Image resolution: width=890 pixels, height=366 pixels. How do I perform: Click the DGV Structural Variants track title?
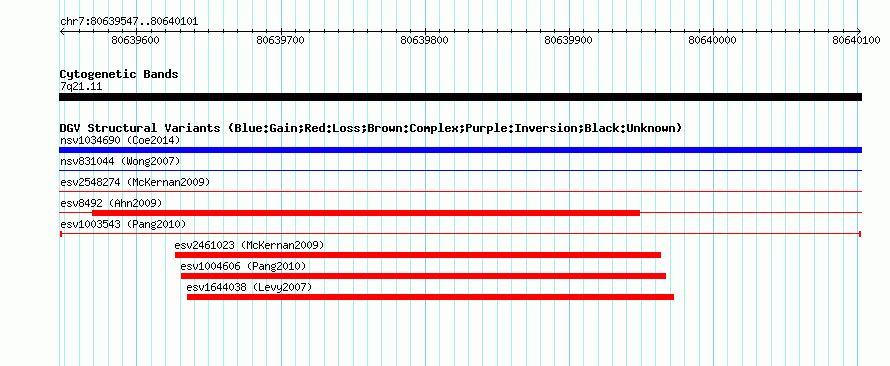pyautogui.click(x=371, y=128)
